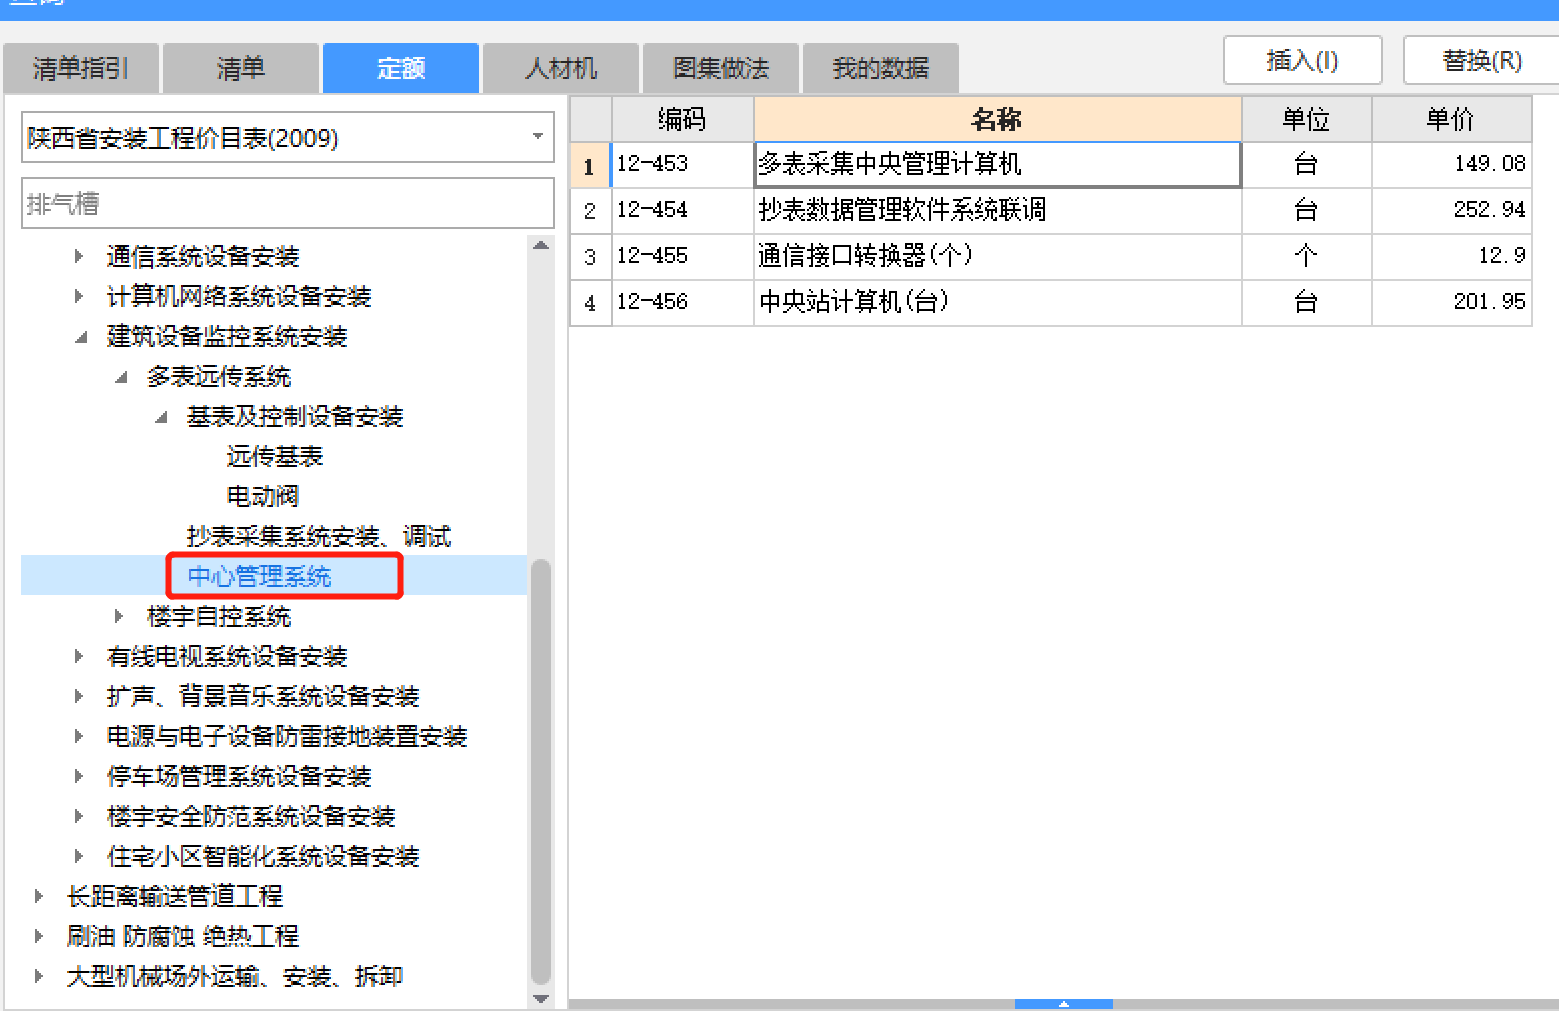The width and height of the screenshot is (1559, 1011).
Task: Expand the 楼宇安全防范系统设备安装 node
Action: [79, 816]
